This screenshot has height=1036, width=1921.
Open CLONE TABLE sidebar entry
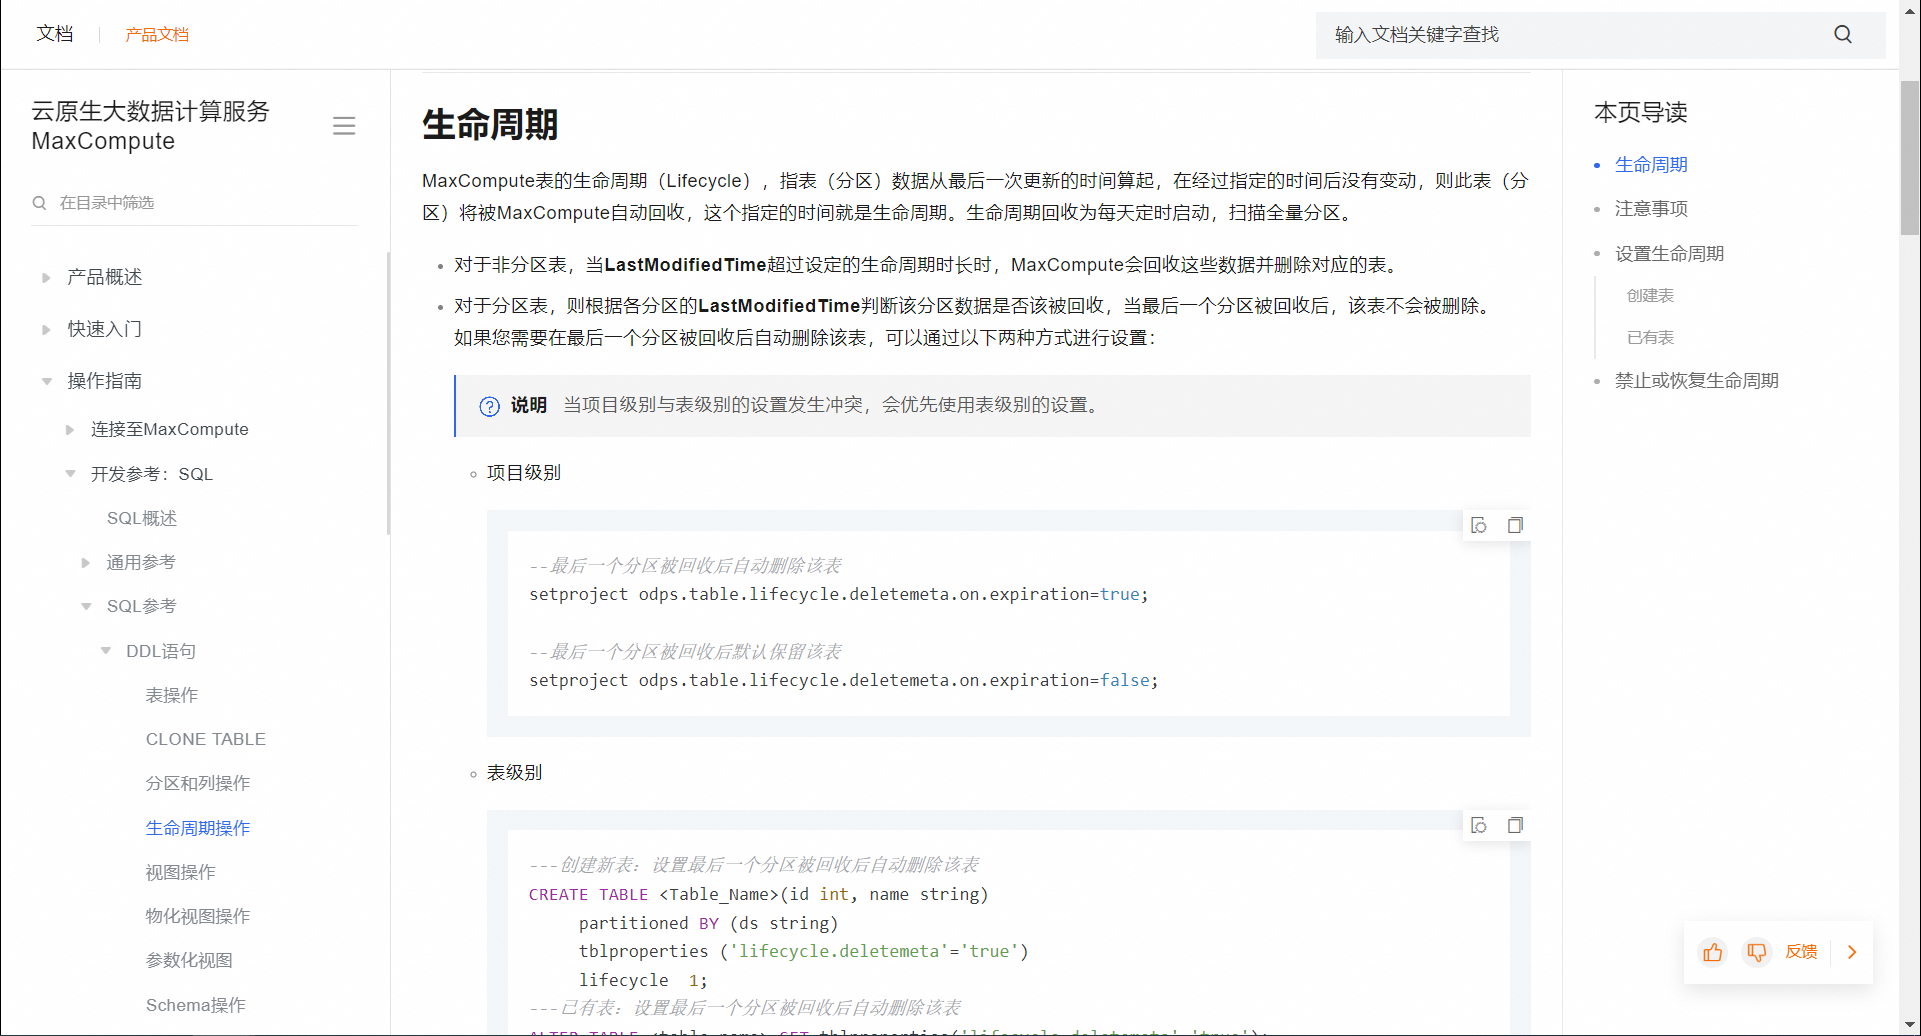[205, 739]
